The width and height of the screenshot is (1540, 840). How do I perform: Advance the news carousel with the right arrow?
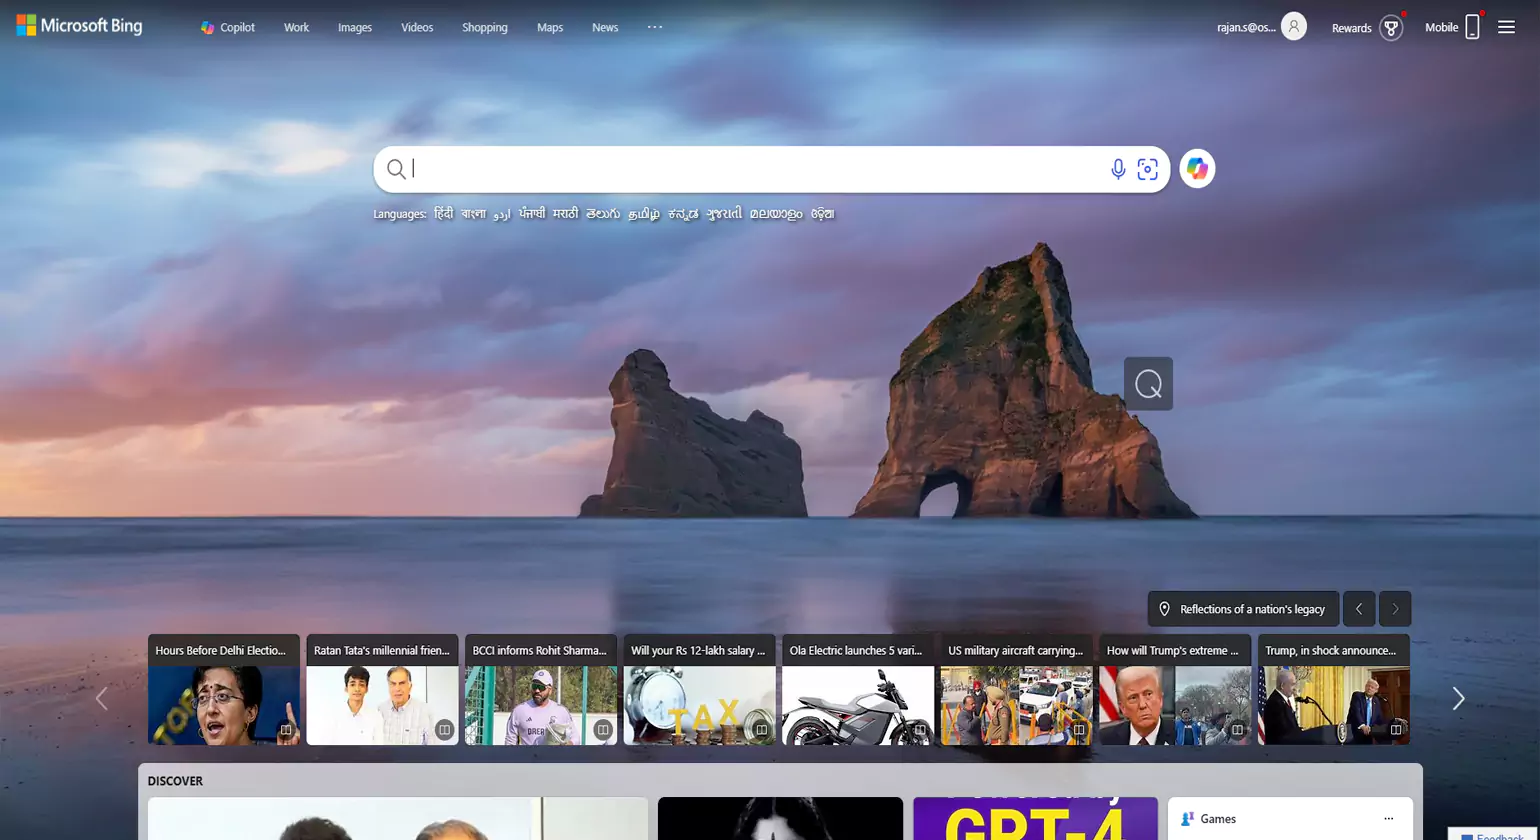click(1458, 698)
